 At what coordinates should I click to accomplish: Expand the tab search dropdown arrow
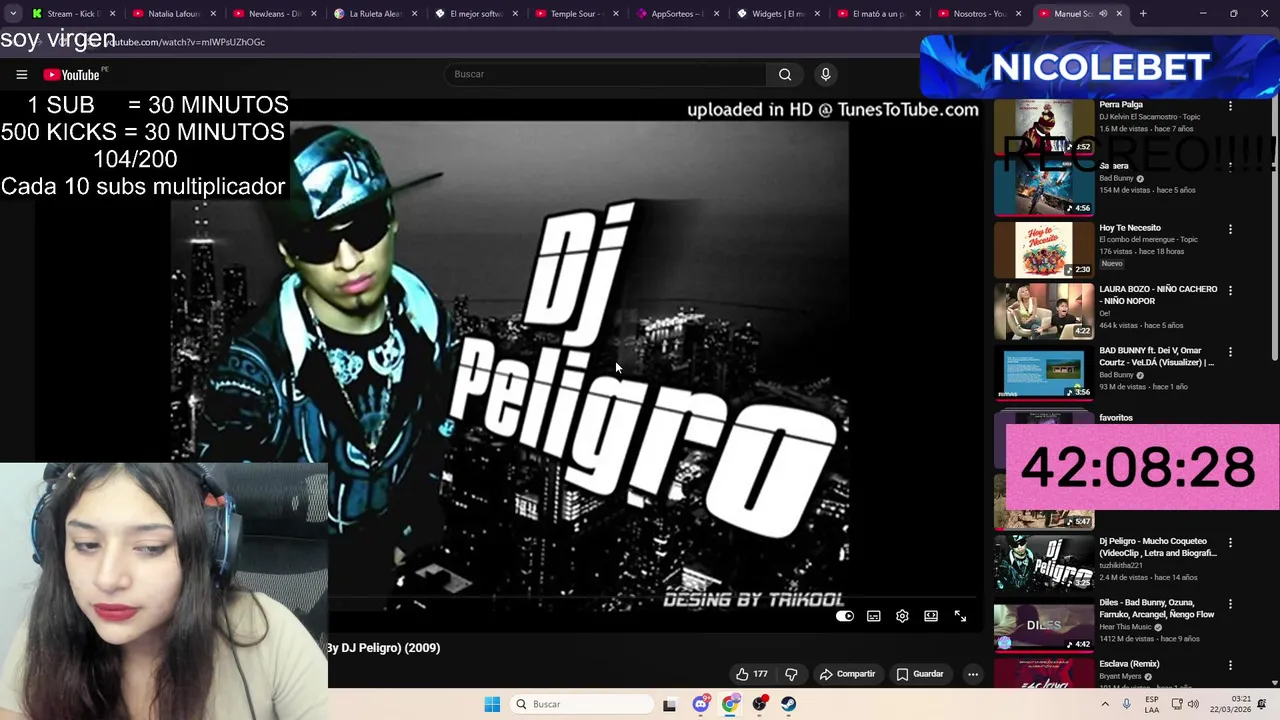pos(13,14)
